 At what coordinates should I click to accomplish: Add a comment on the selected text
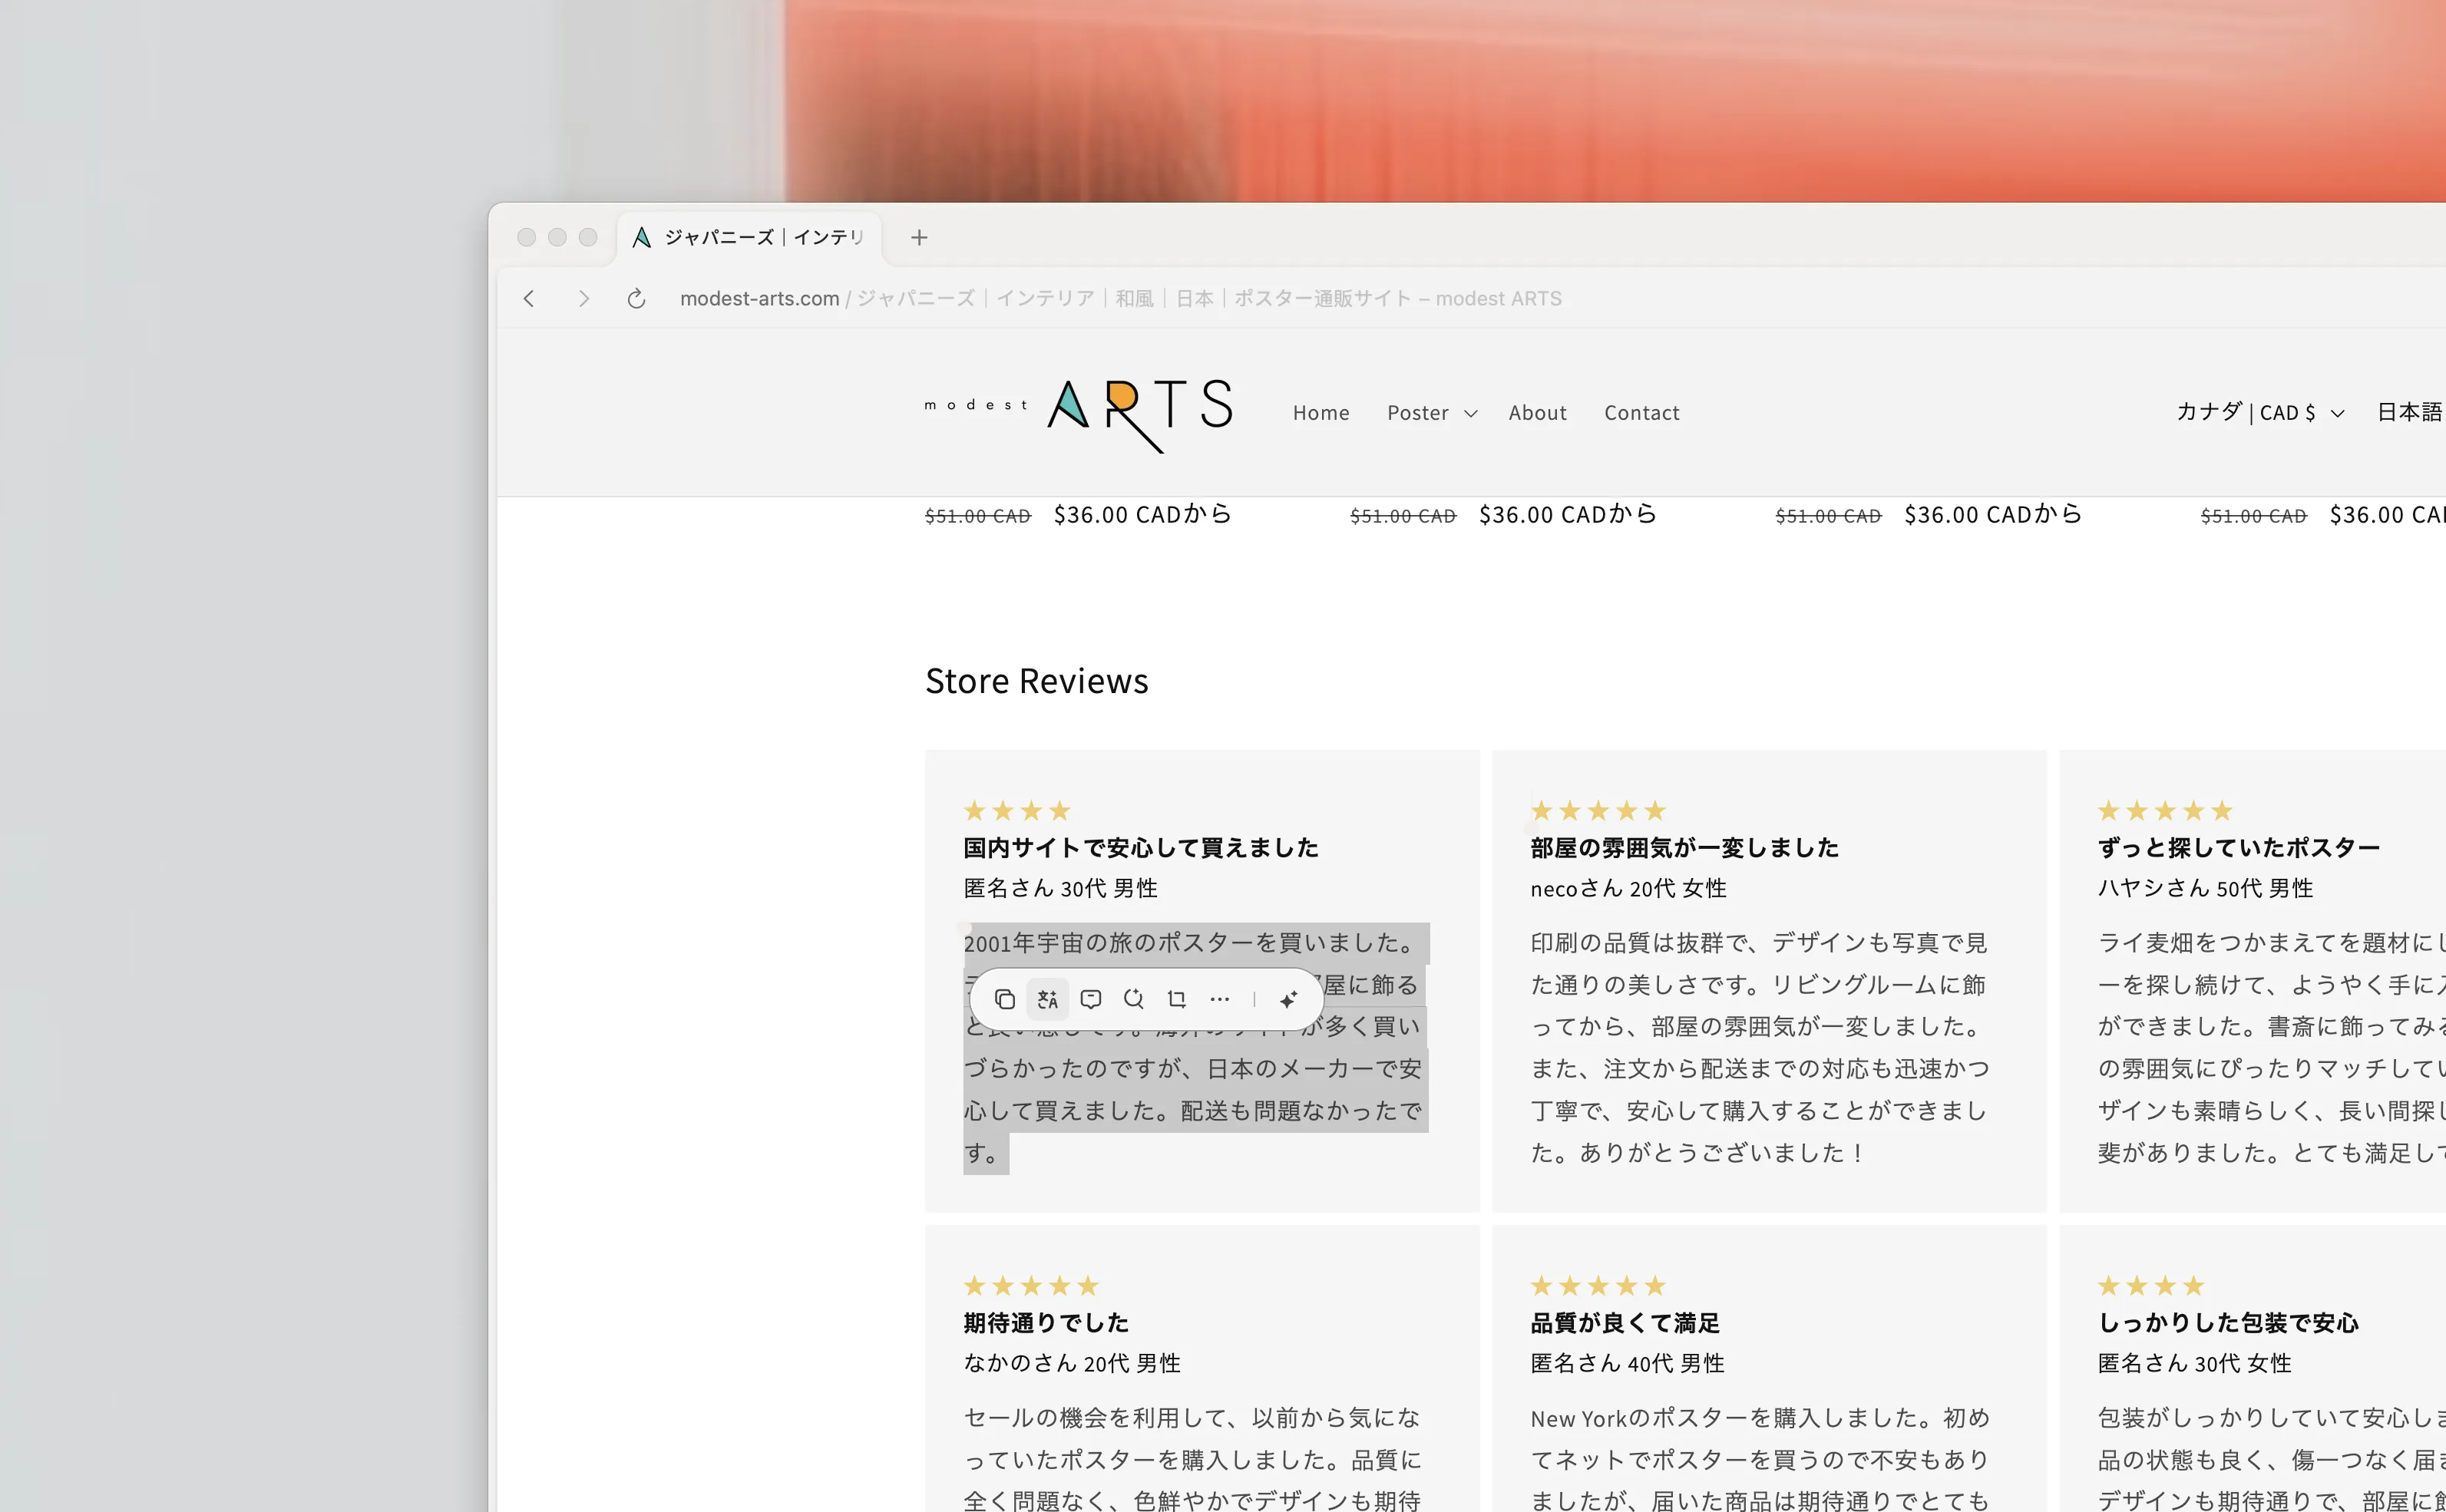pyautogui.click(x=1090, y=999)
